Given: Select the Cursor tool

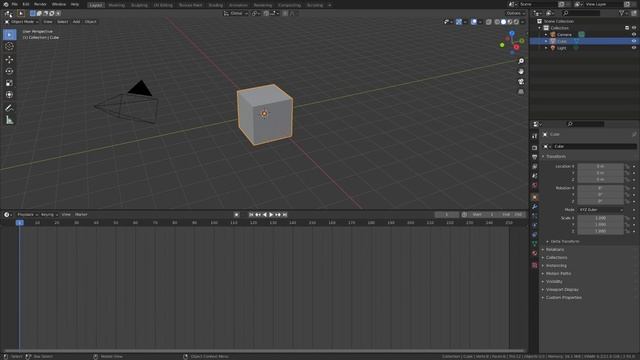Looking at the screenshot, I should tap(9, 47).
